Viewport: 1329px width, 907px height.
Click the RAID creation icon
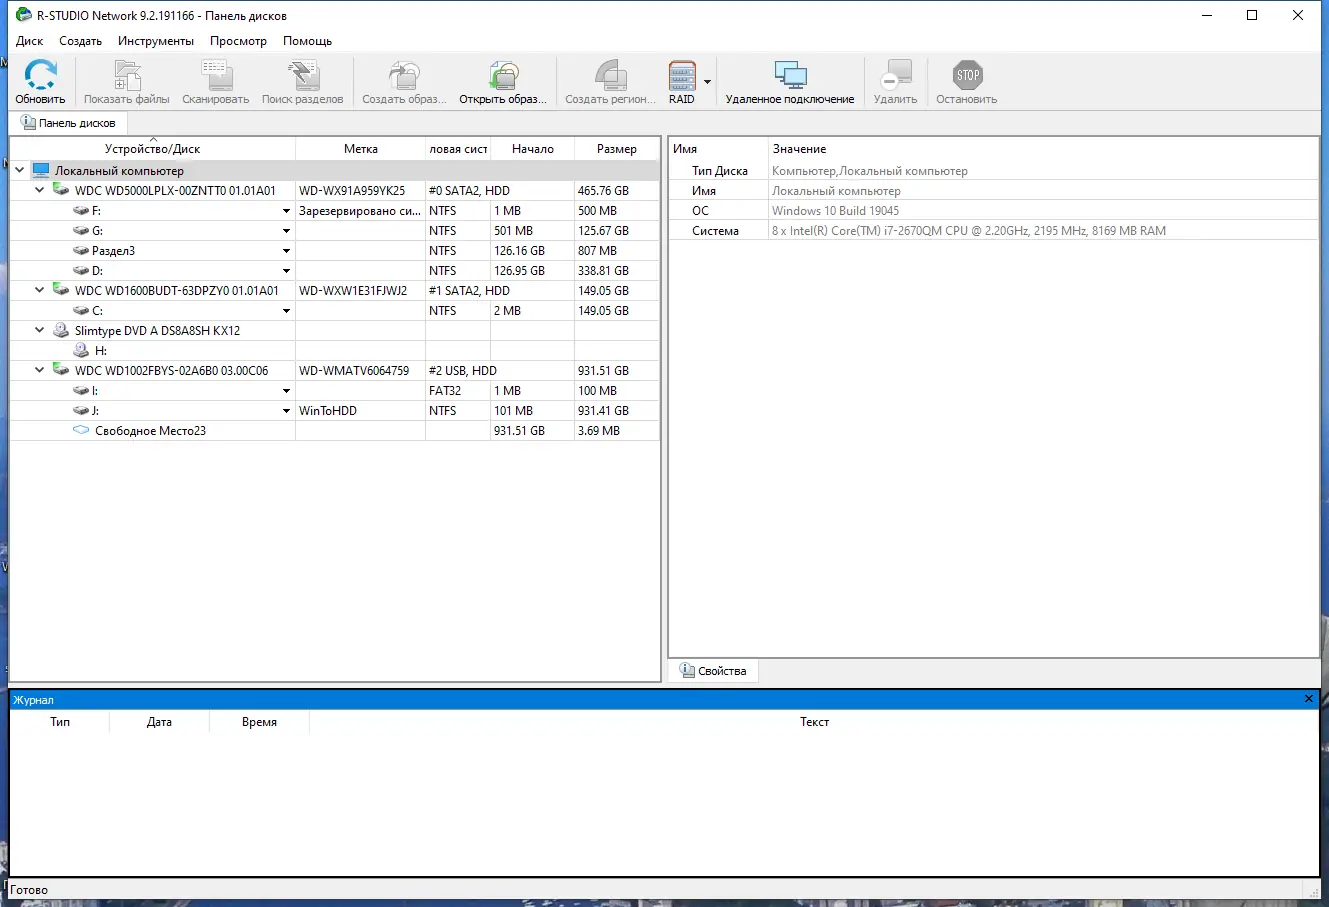click(683, 80)
